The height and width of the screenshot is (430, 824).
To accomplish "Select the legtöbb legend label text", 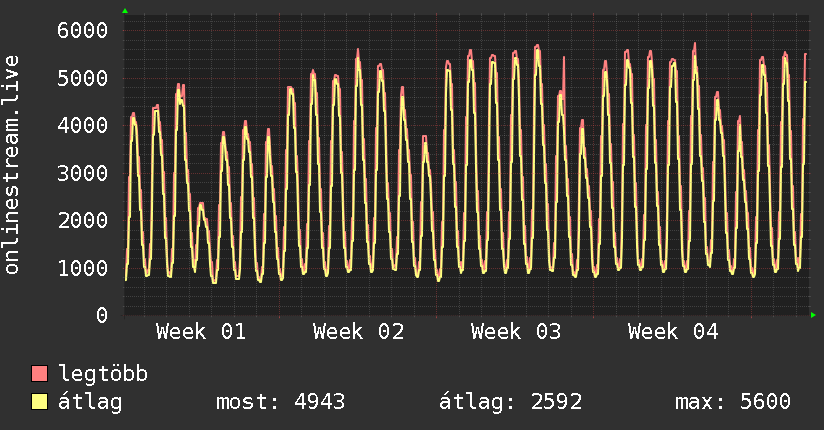I will (103, 374).
